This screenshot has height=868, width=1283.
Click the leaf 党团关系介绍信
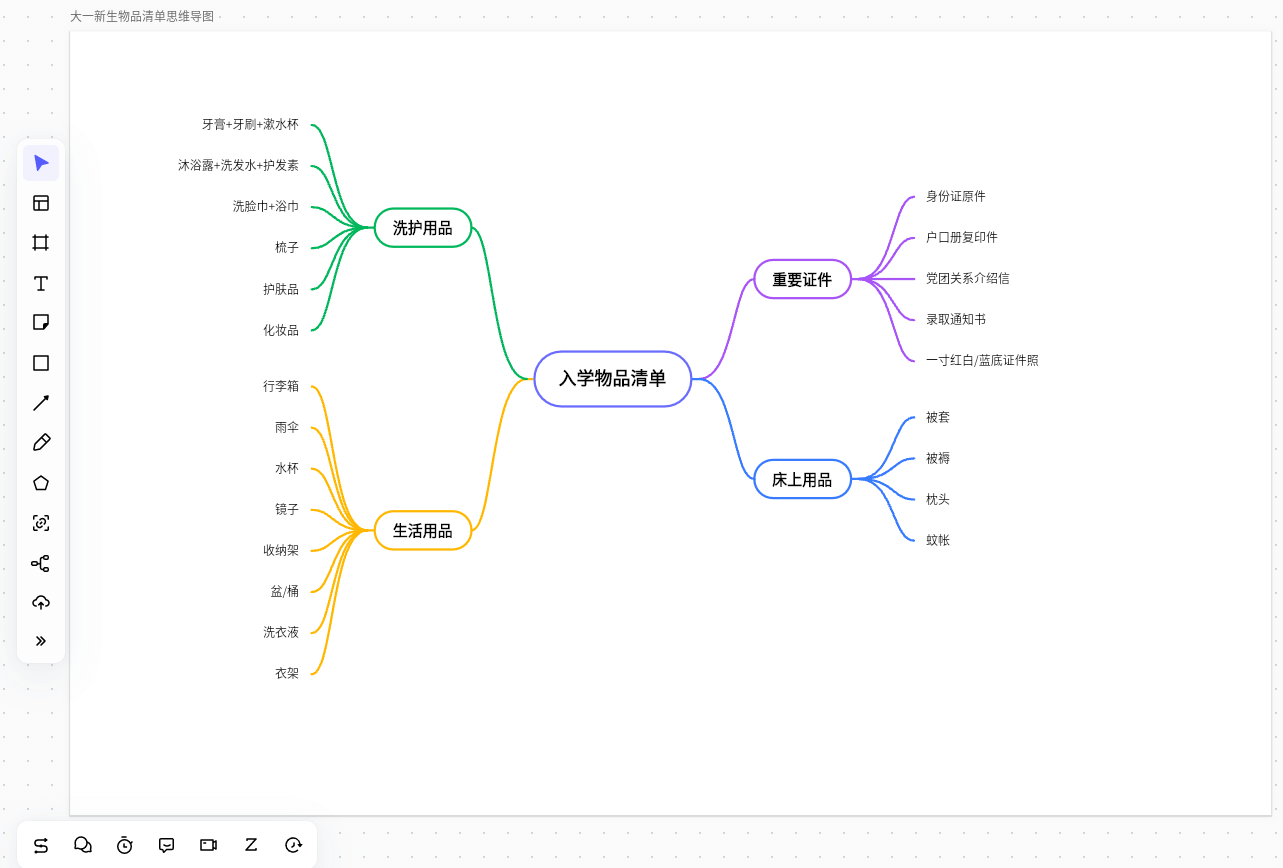coord(968,278)
